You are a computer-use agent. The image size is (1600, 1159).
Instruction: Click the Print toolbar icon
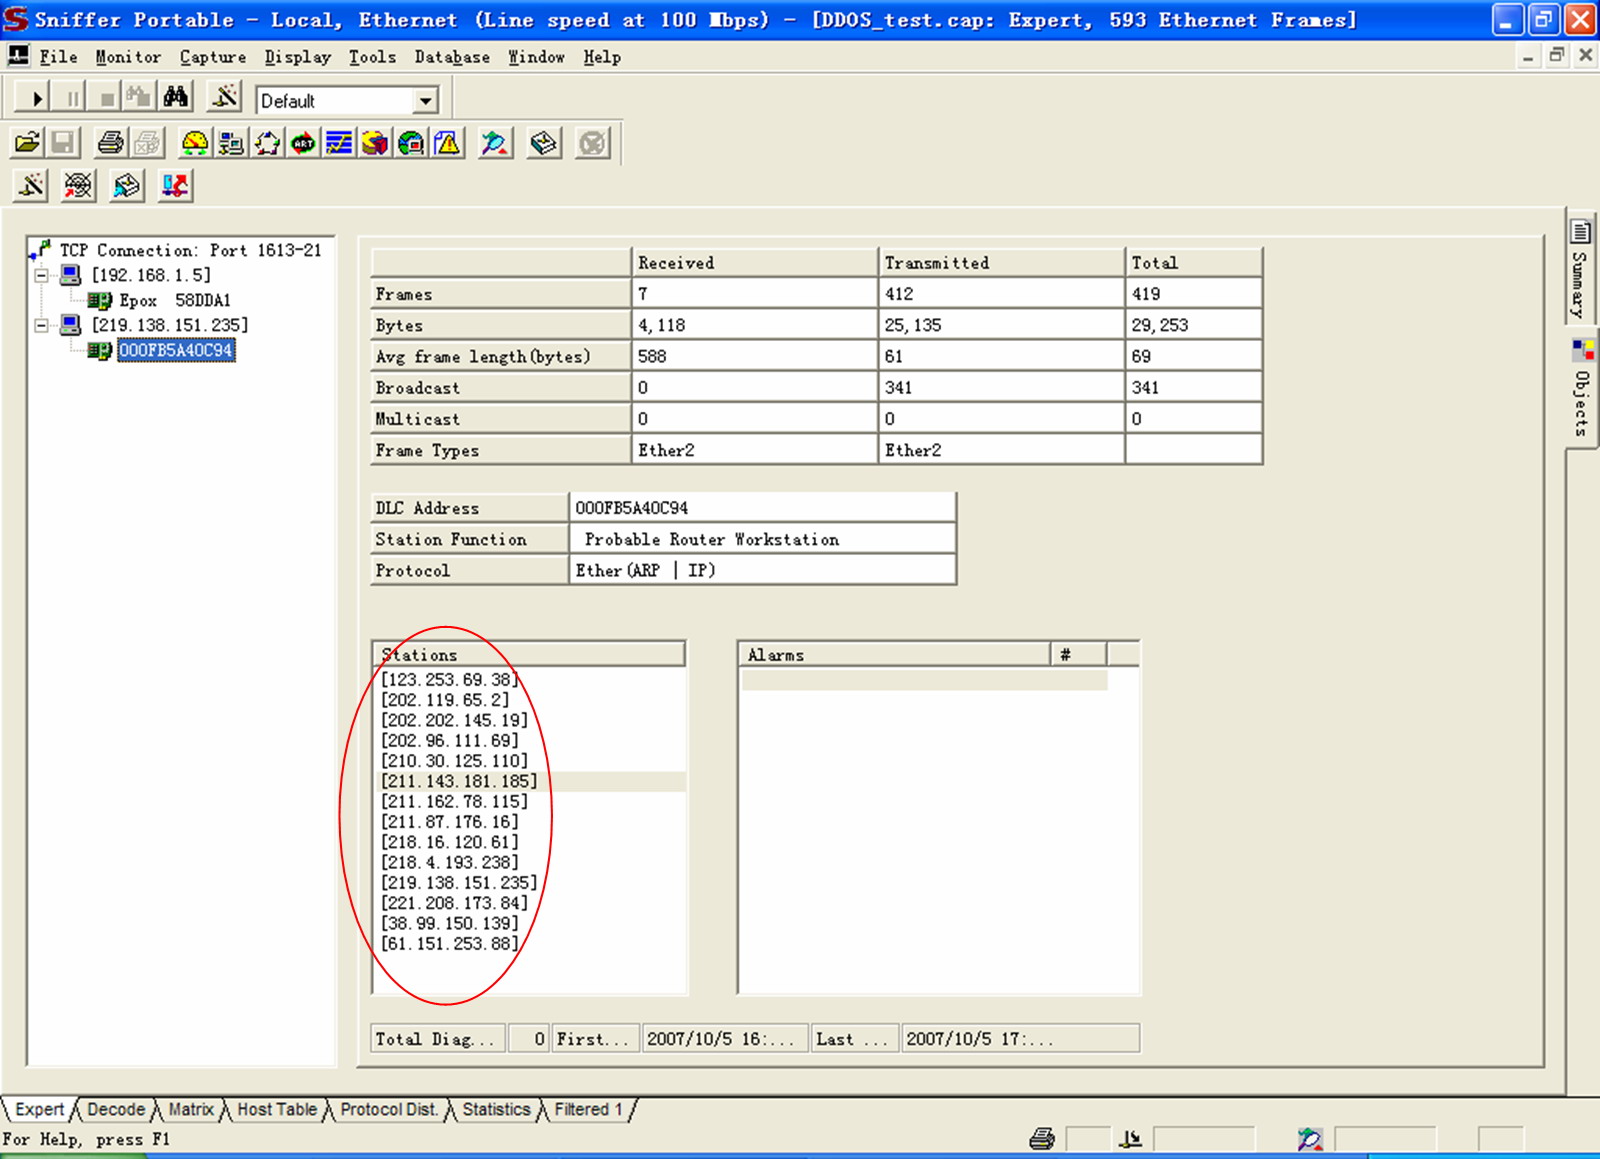tap(110, 144)
